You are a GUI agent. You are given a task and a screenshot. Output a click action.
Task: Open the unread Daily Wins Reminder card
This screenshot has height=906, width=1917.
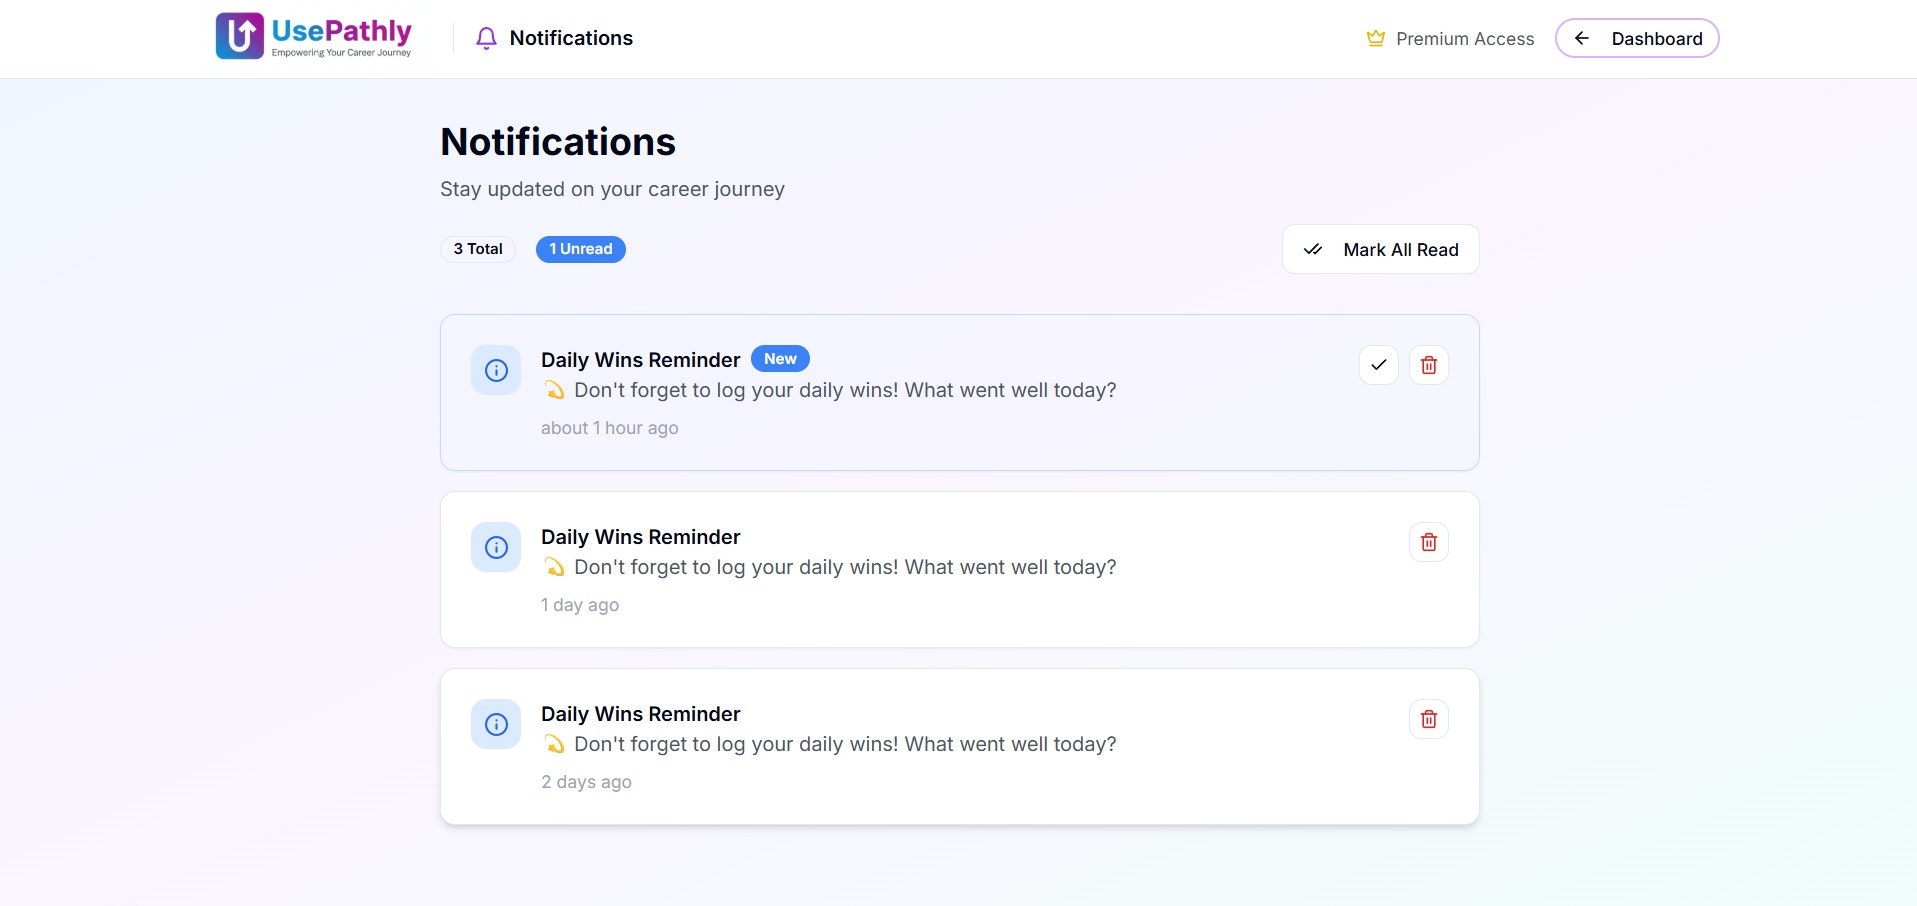pos(960,392)
